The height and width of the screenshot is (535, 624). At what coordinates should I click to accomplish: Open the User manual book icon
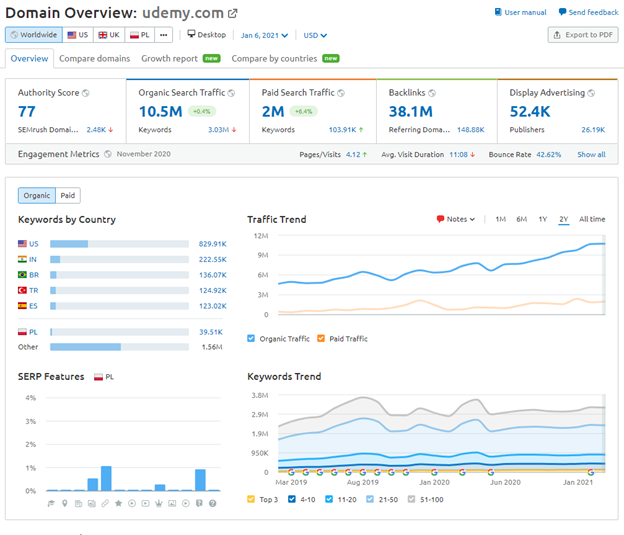499,12
